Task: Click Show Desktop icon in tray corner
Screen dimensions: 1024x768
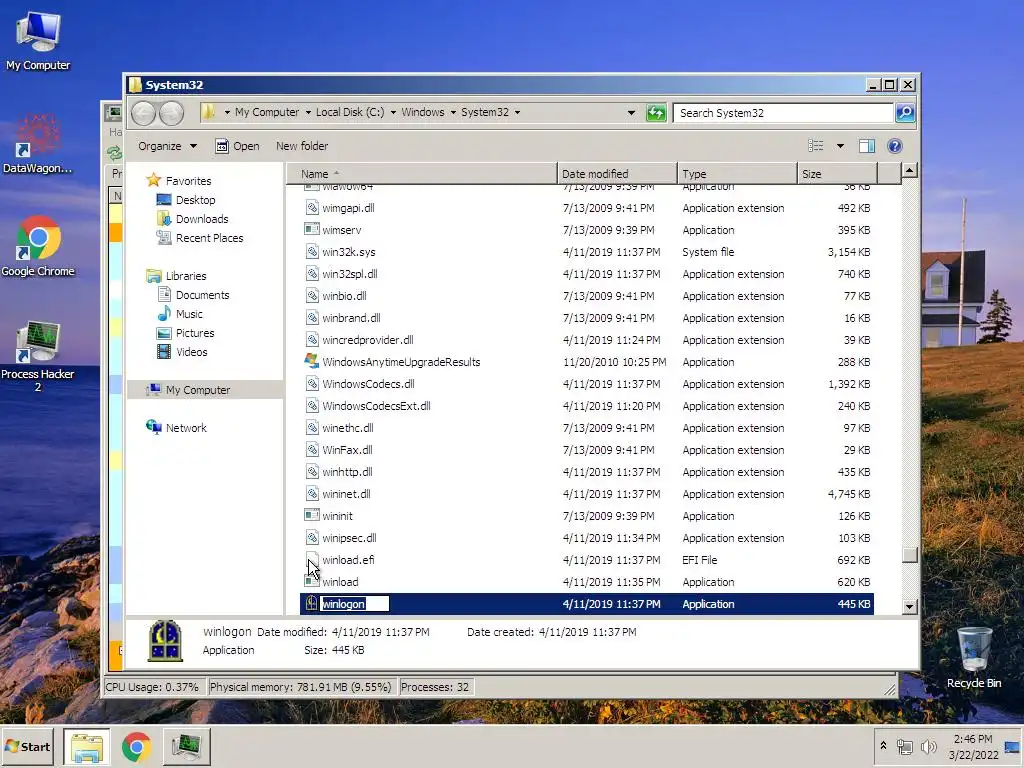Action: tap(1012, 746)
